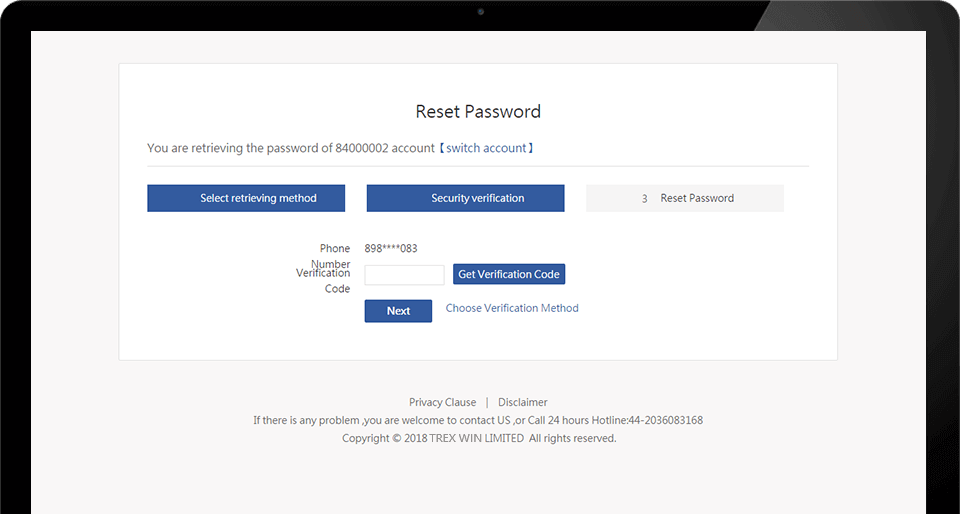Click the Phone Number label
This screenshot has width=960, height=514.
(331, 256)
